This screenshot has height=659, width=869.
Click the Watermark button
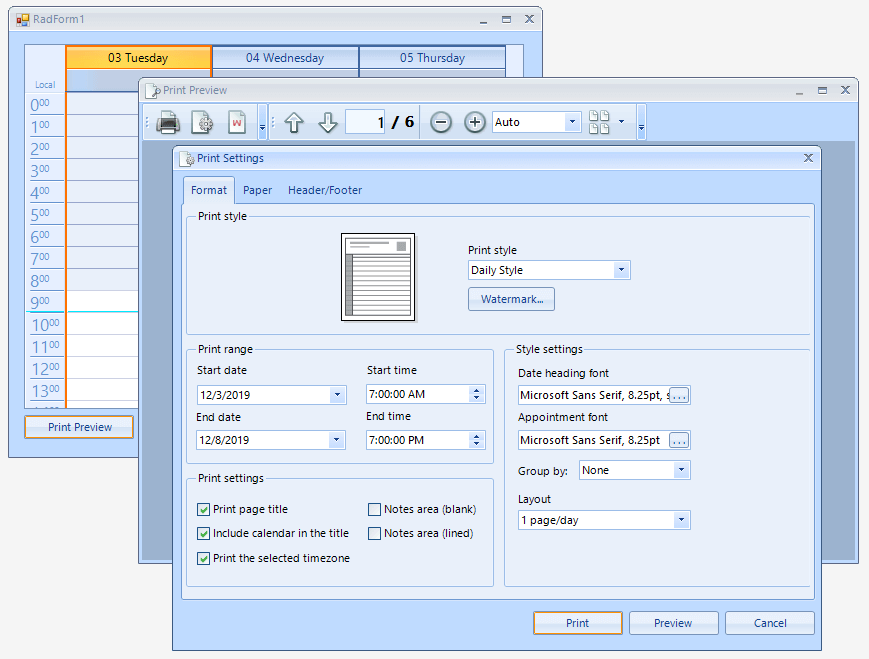point(511,299)
